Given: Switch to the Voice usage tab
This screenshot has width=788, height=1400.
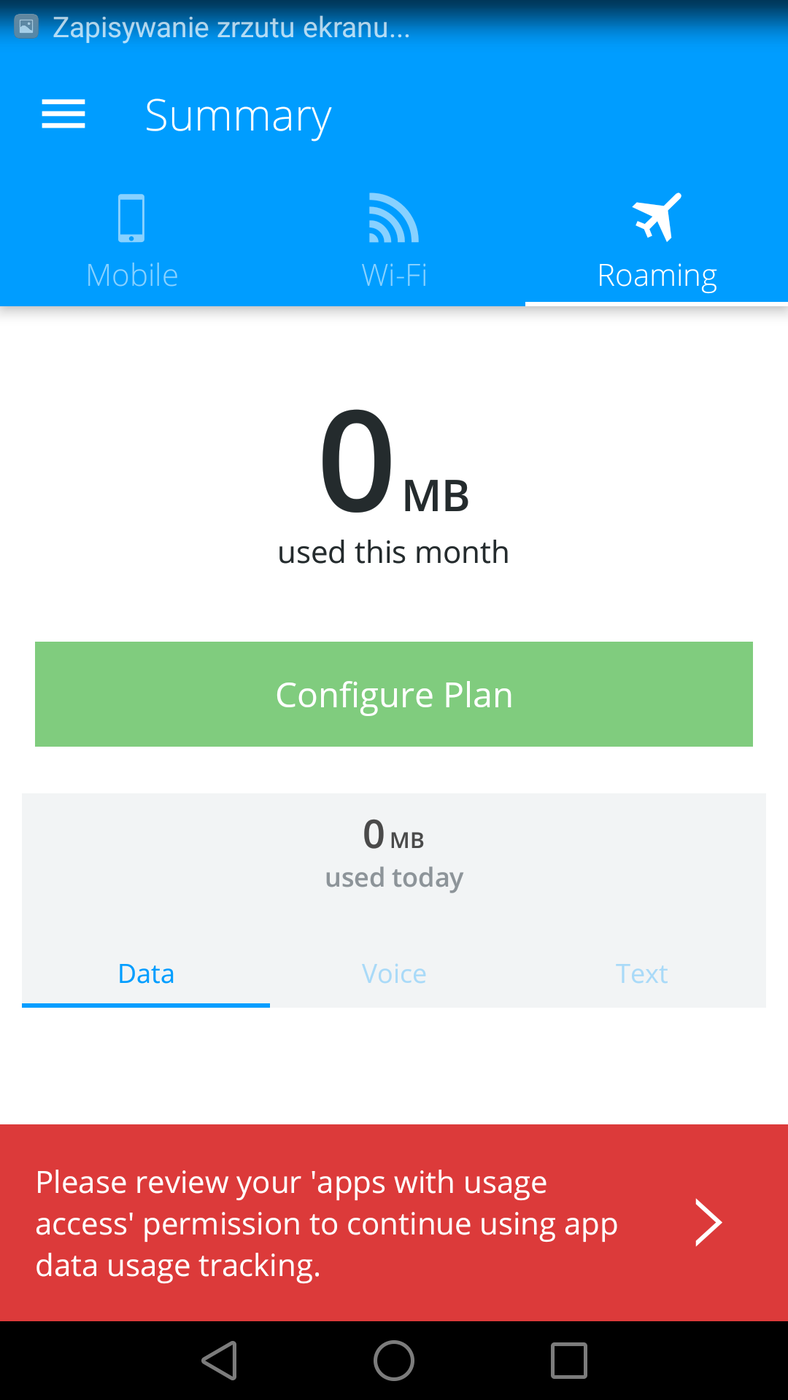Looking at the screenshot, I should [394, 973].
